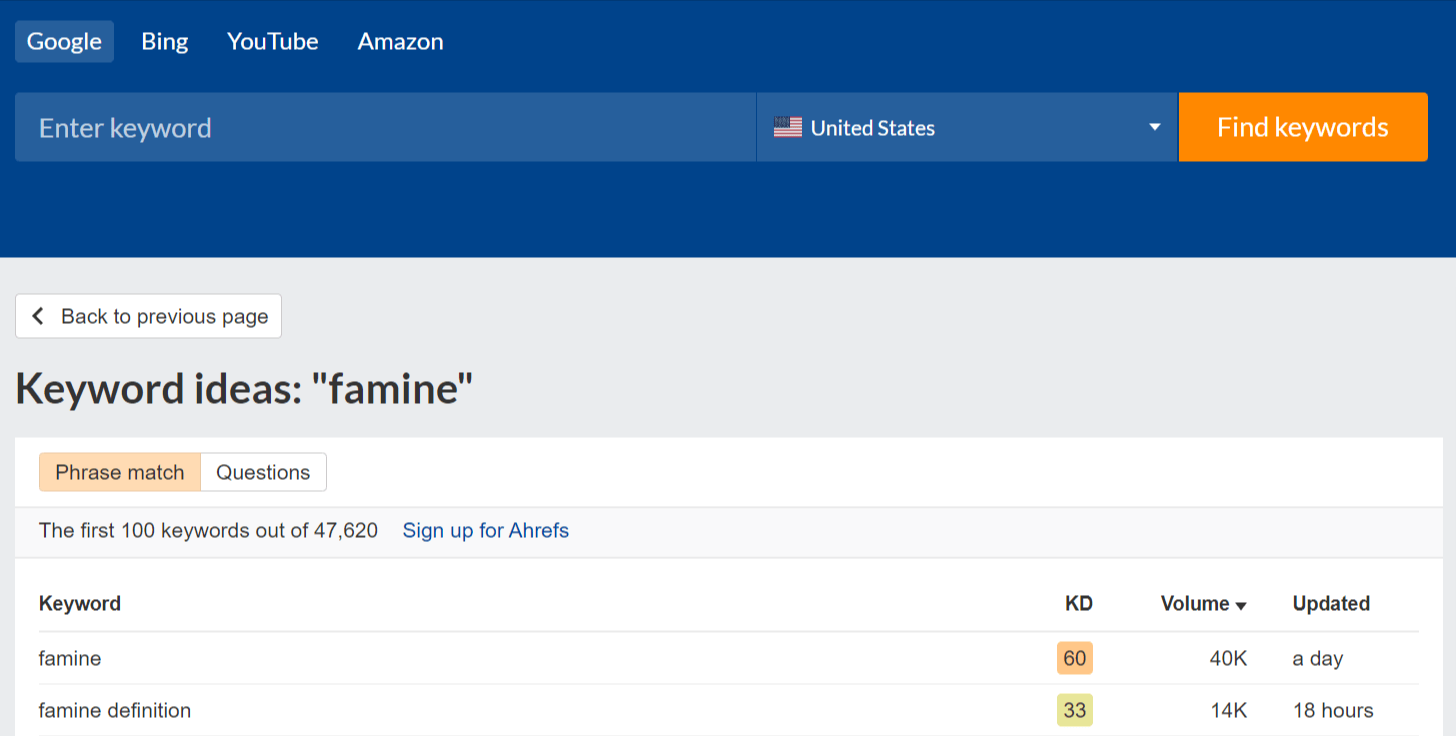Click the Enter keyword input field
The image size is (1456, 736).
(x=385, y=127)
